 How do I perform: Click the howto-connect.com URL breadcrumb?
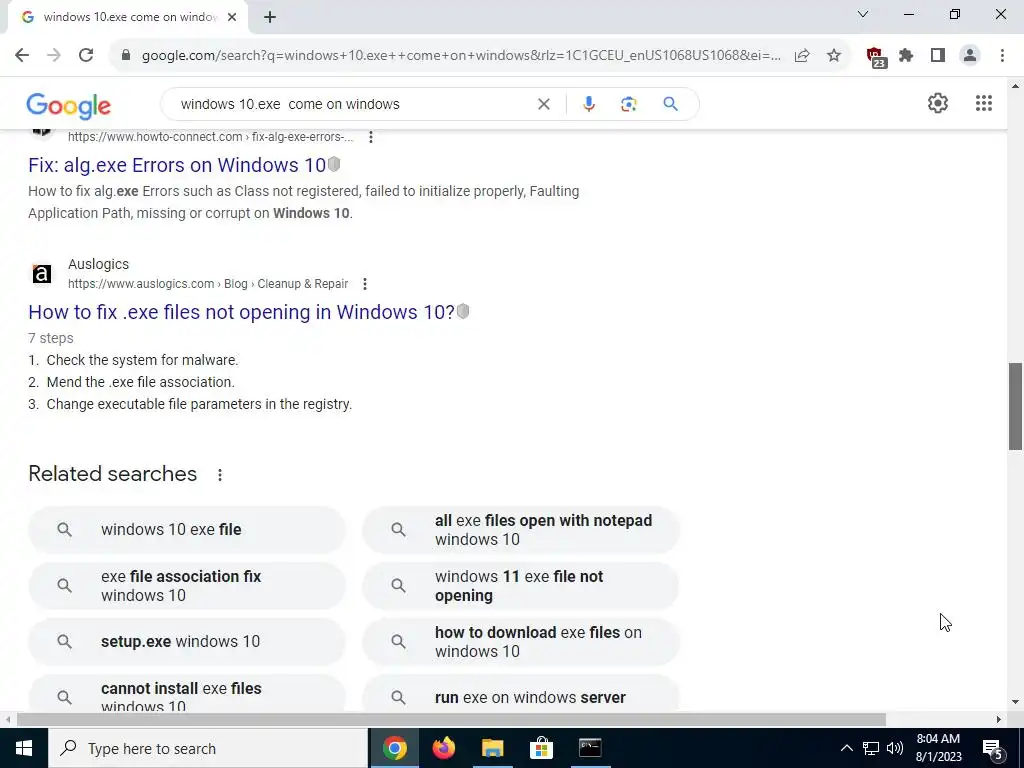tap(210, 136)
